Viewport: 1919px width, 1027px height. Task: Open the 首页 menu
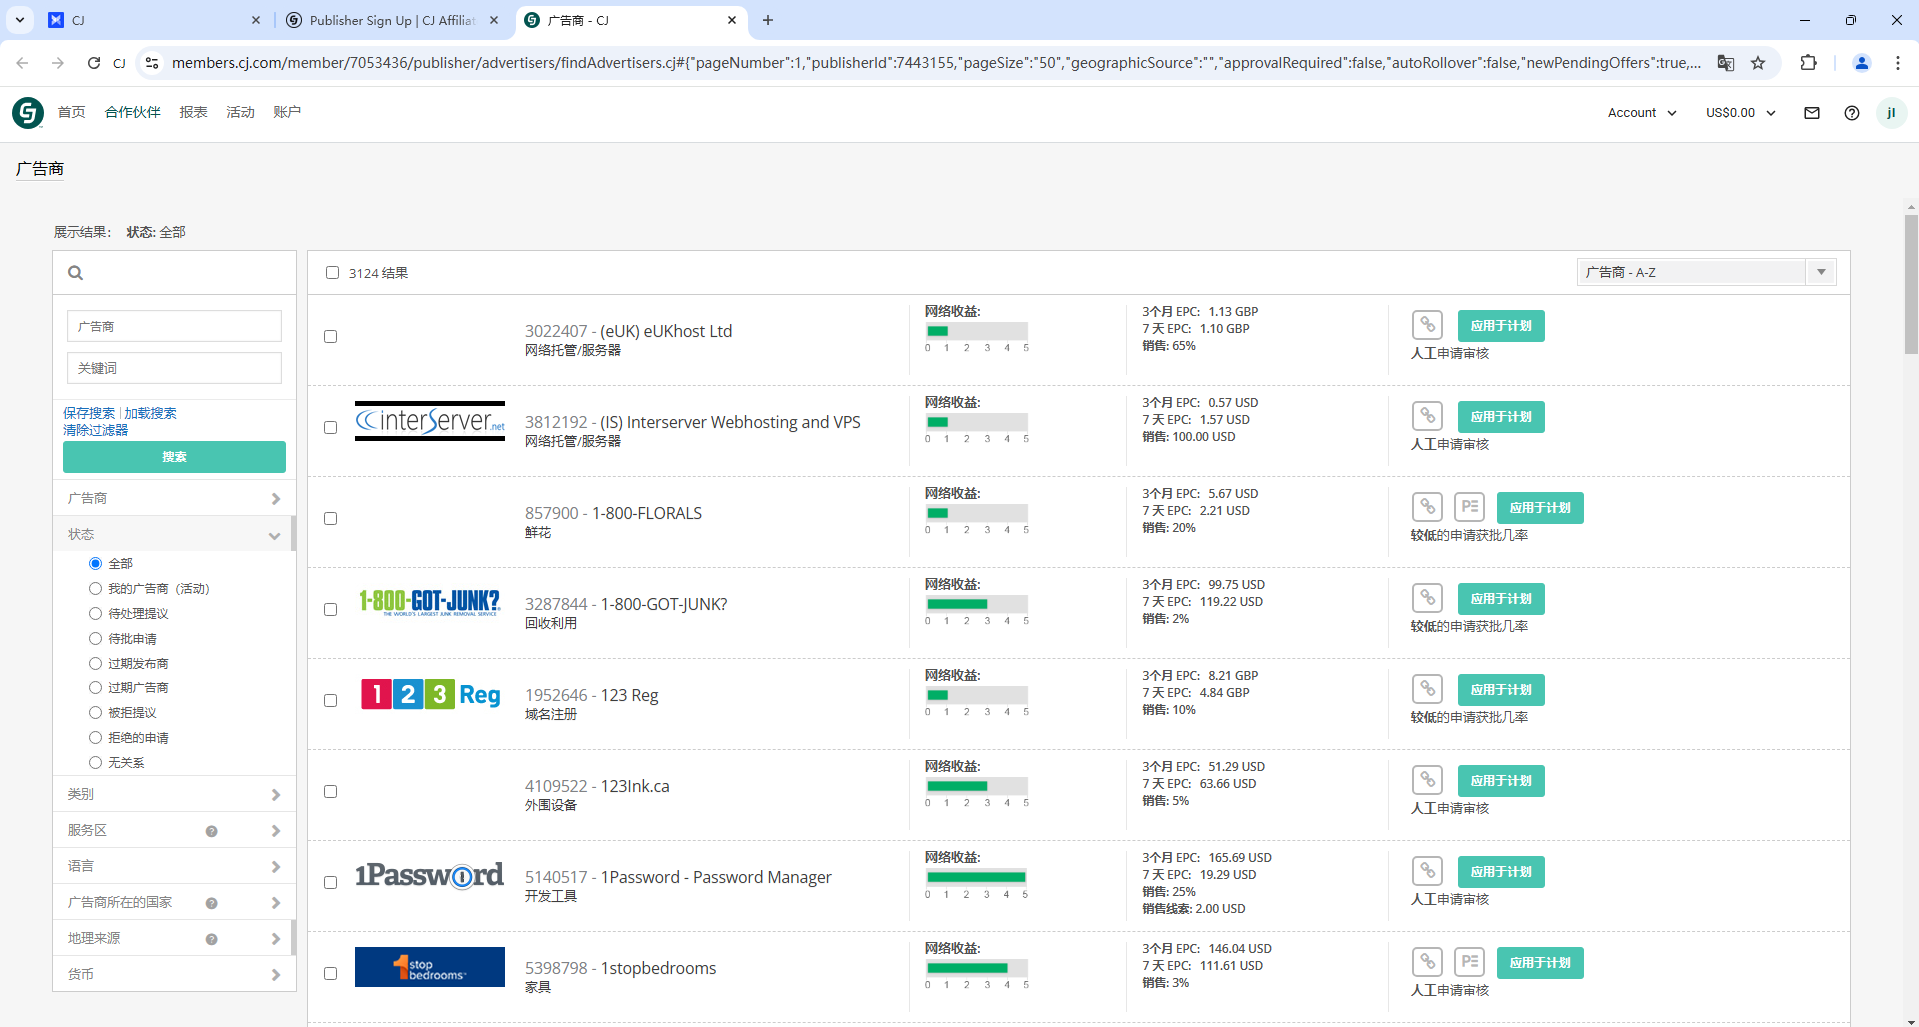point(72,112)
